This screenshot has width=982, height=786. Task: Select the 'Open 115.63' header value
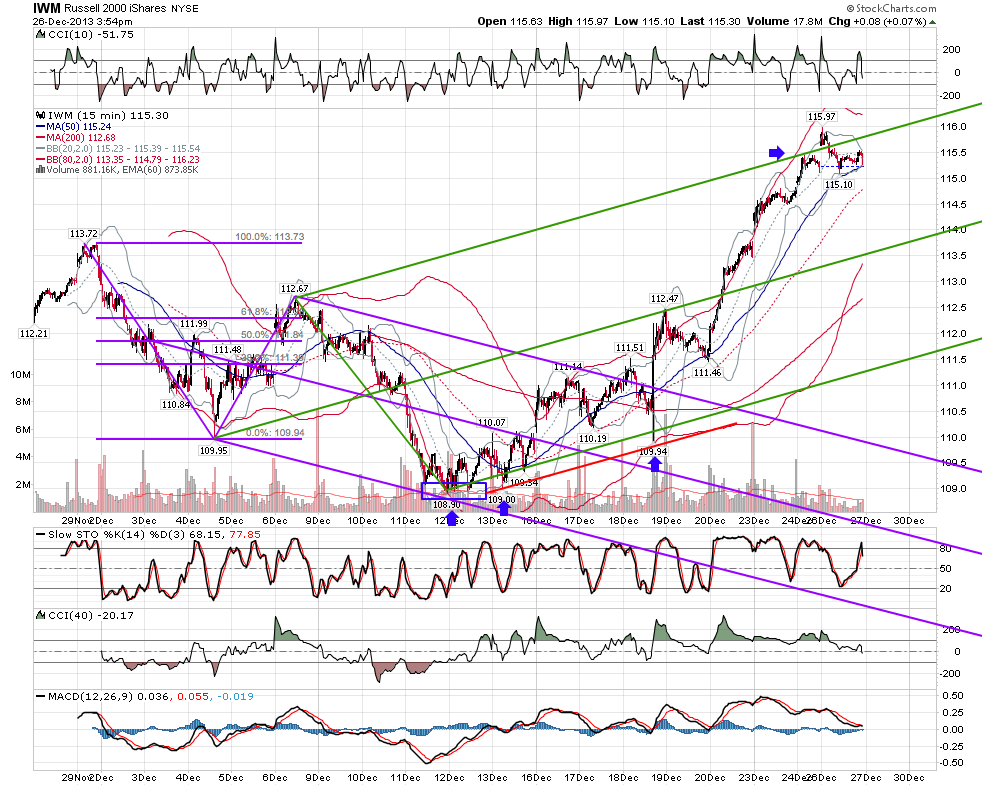coord(510,21)
